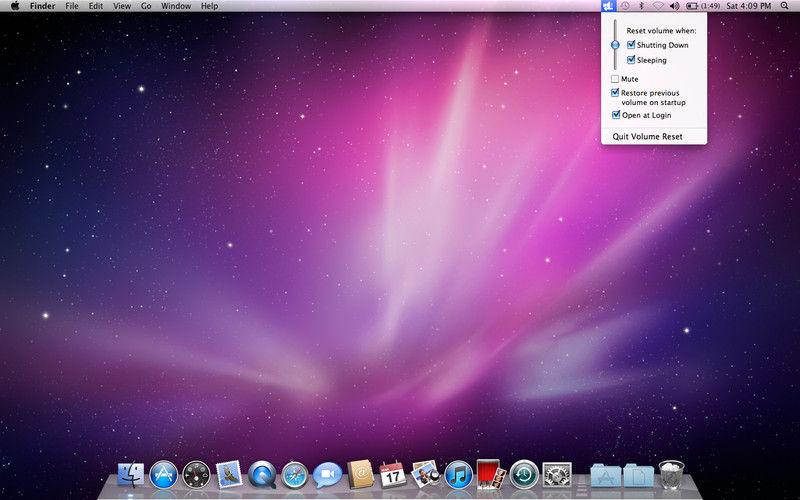Viewport: 800px width, 500px height.
Task: Open the Finder menu
Action: pyautogui.click(x=42, y=6)
